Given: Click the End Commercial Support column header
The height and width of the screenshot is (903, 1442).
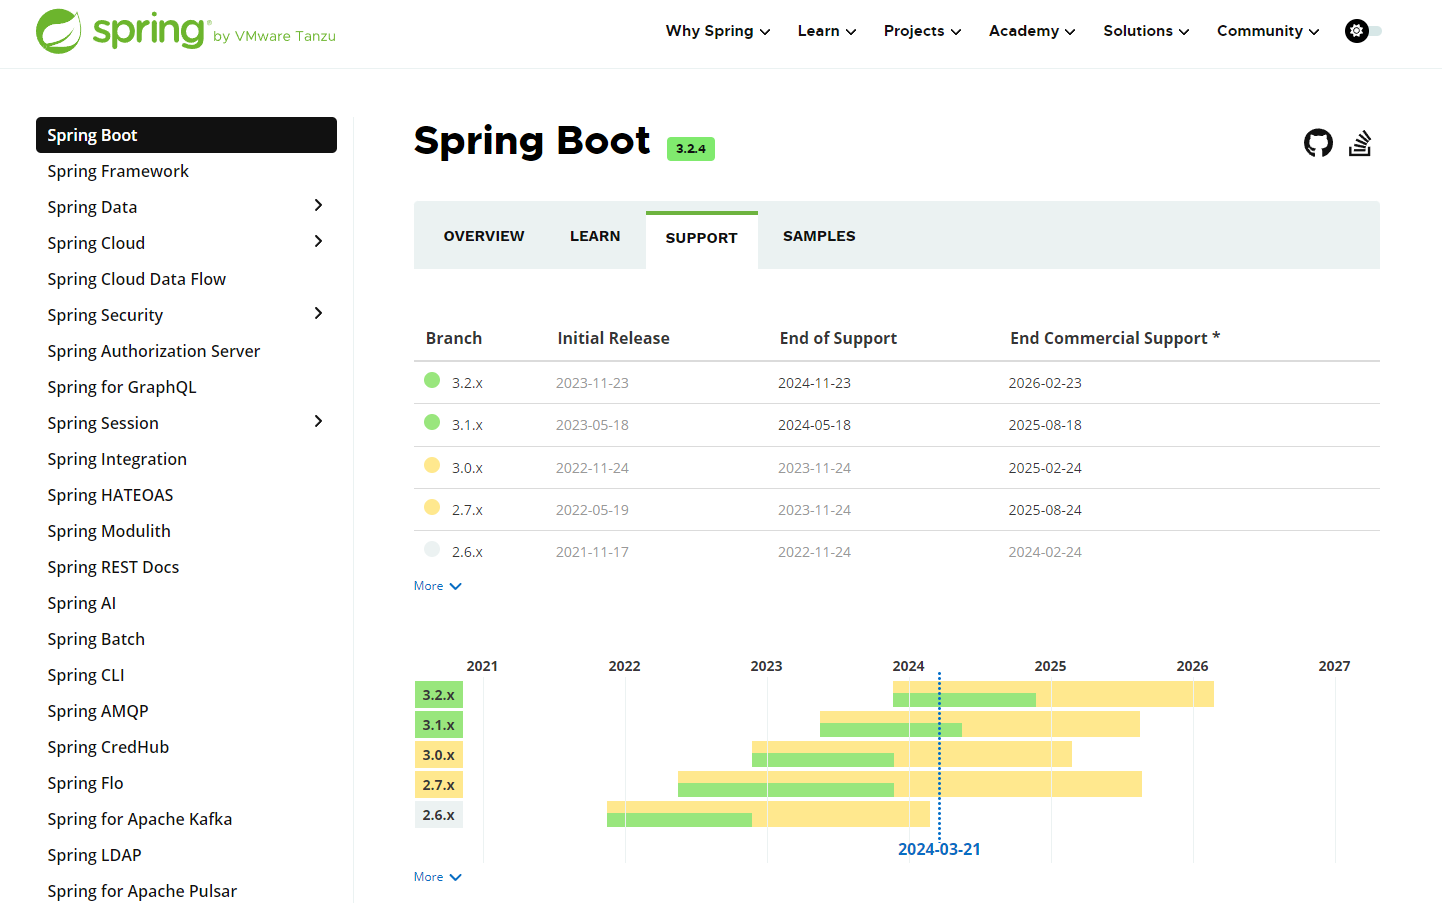Looking at the screenshot, I should tap(1115, 338).
